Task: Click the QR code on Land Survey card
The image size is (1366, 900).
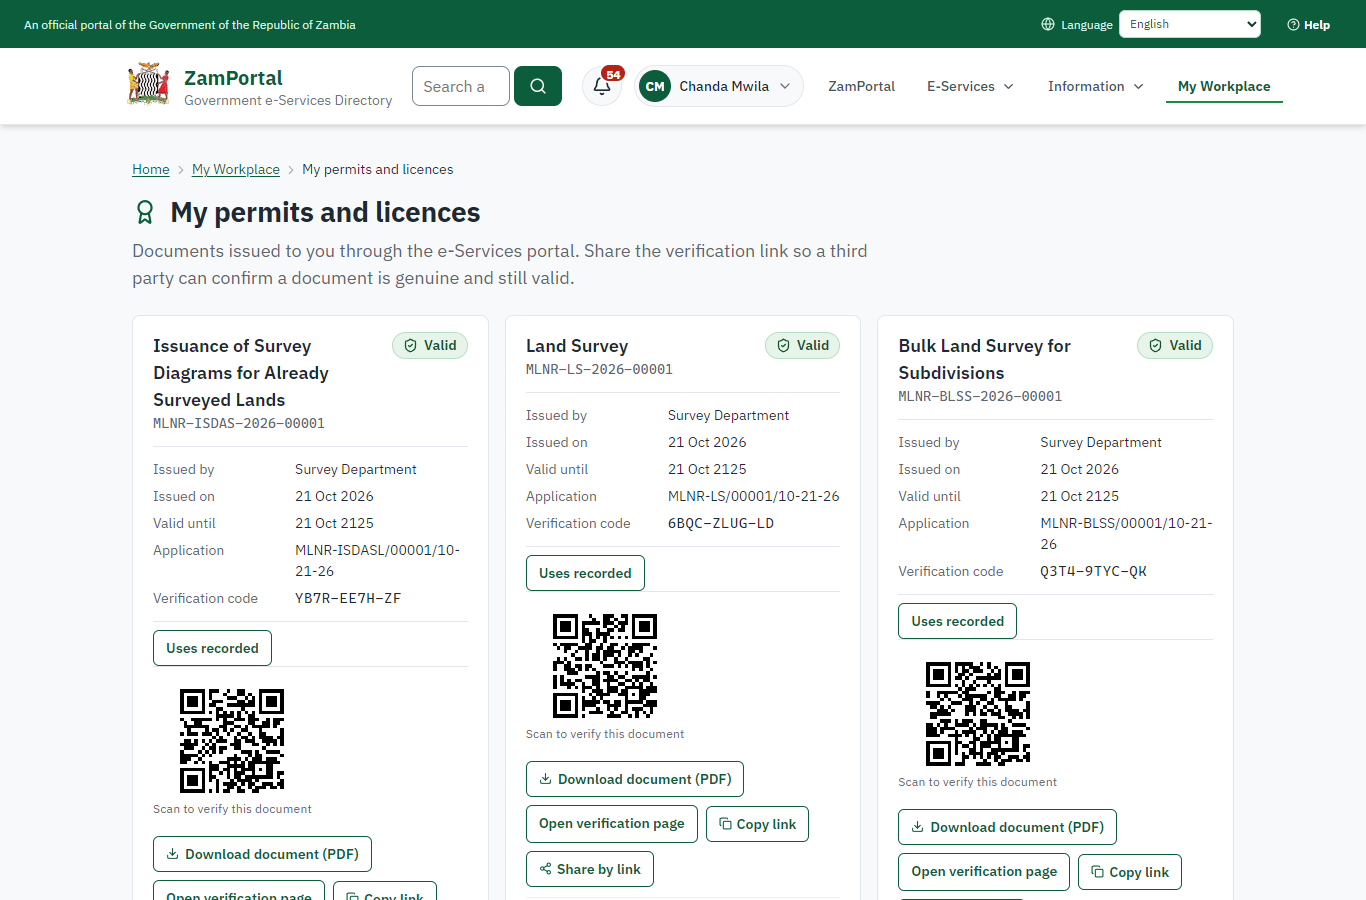Action: [x=605, y=666]
